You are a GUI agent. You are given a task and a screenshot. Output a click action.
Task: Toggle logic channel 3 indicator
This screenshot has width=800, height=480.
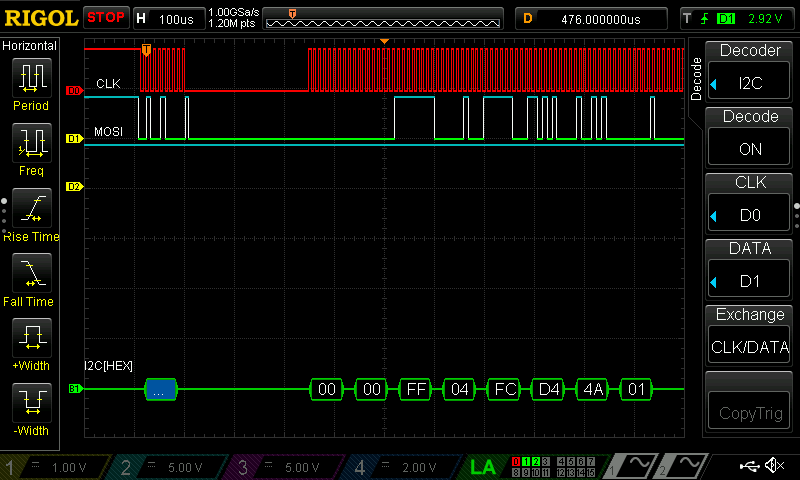pyautogui.click(x=545, y=461)
